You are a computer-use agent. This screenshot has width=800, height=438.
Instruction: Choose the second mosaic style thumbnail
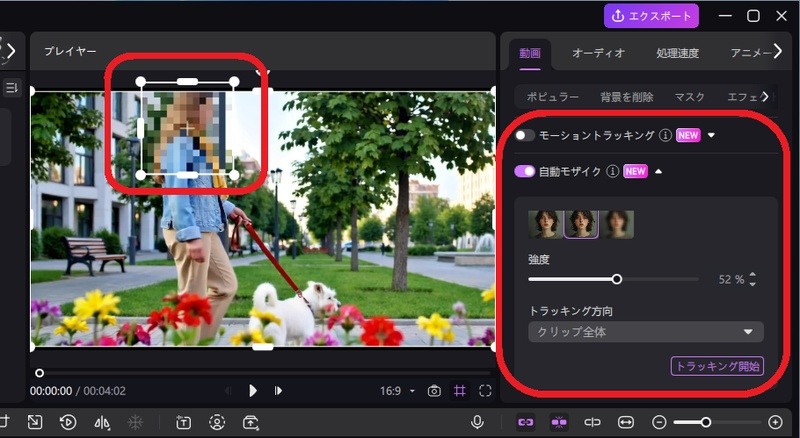tap(581, 225)
